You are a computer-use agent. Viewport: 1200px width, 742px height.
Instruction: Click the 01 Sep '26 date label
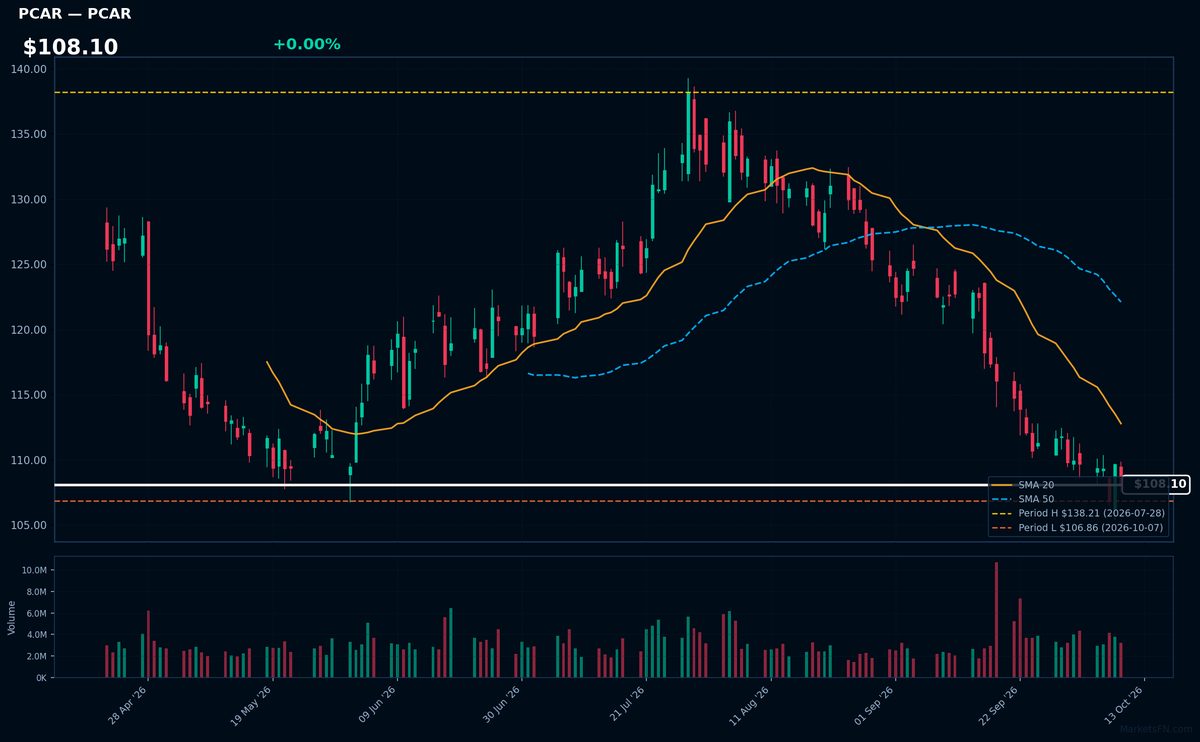pyautogui.click(x=875, y=704)
